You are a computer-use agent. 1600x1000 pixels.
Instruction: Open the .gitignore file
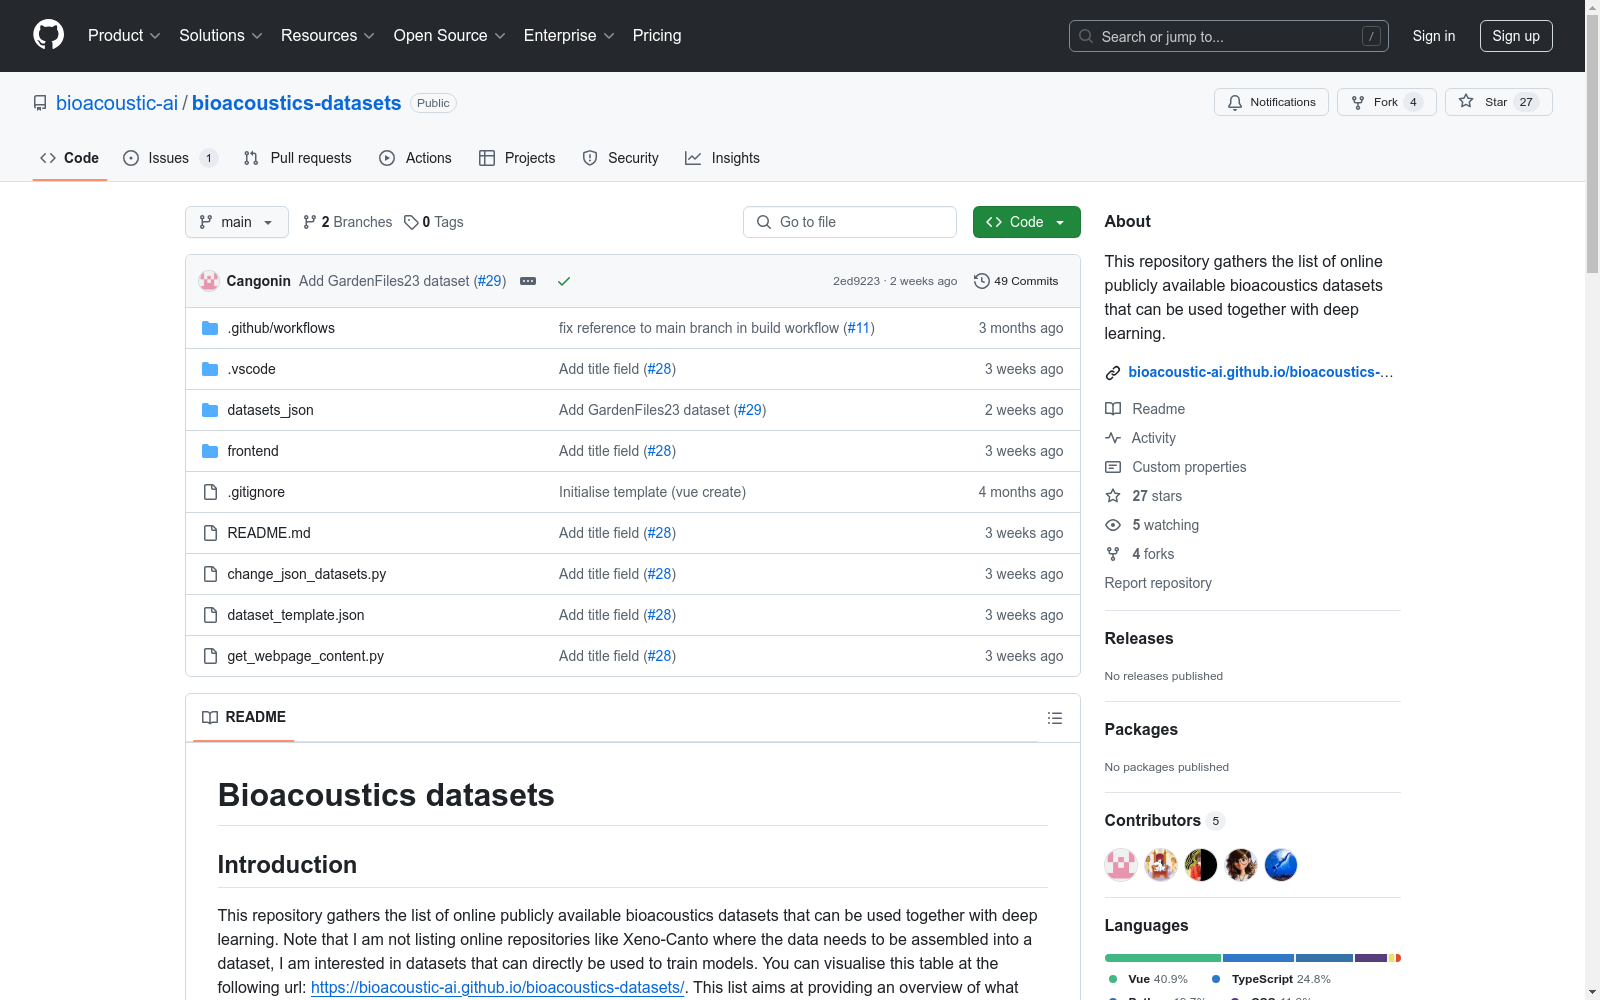click(256, 492)
